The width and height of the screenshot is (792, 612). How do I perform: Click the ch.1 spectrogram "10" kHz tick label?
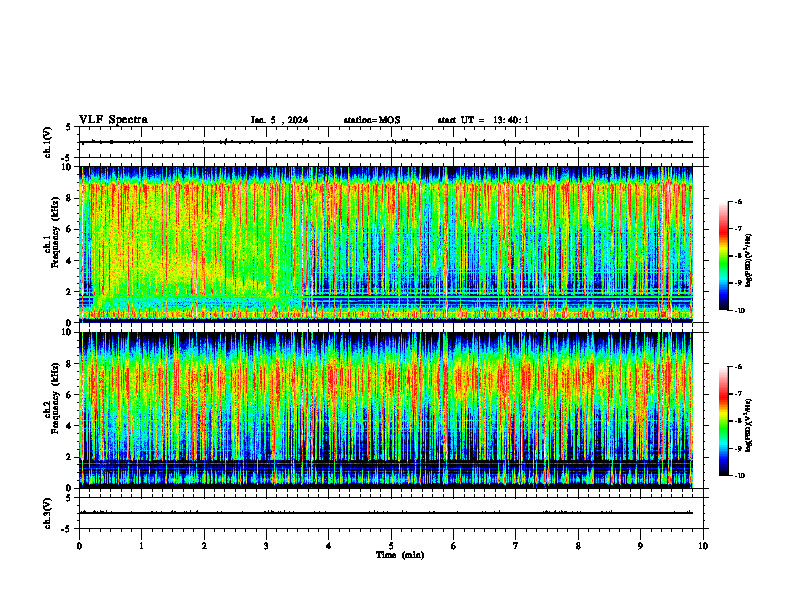68,167
